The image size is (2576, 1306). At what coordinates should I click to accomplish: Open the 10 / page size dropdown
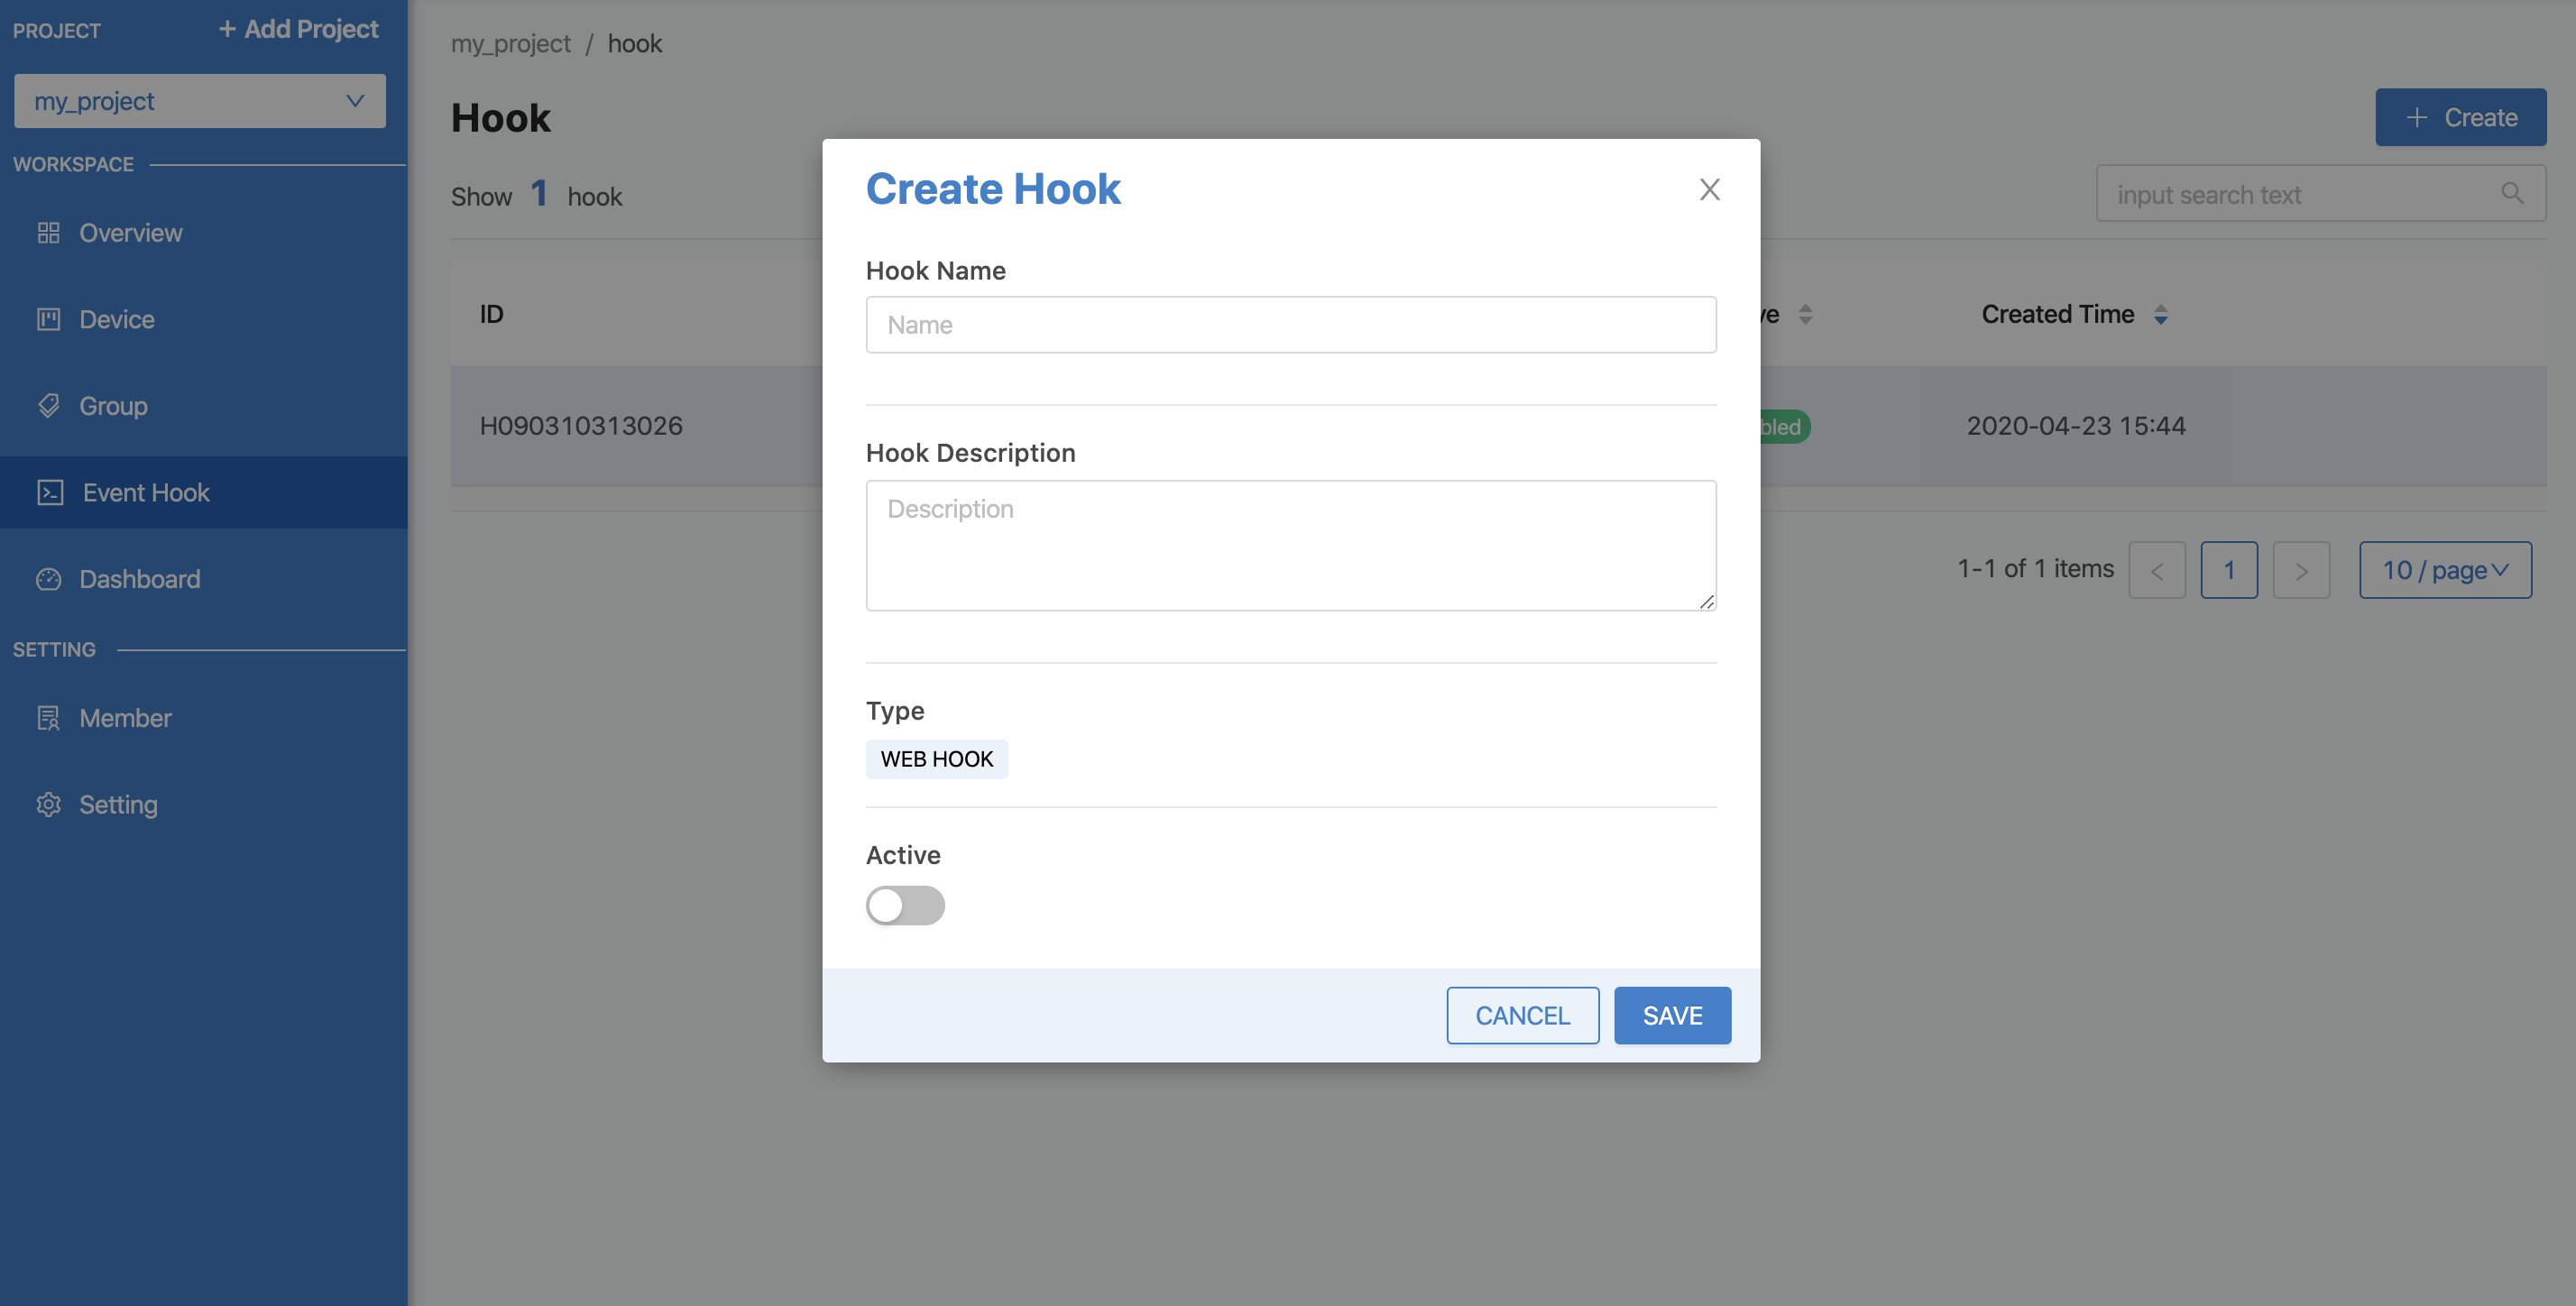coord(2445,570)
